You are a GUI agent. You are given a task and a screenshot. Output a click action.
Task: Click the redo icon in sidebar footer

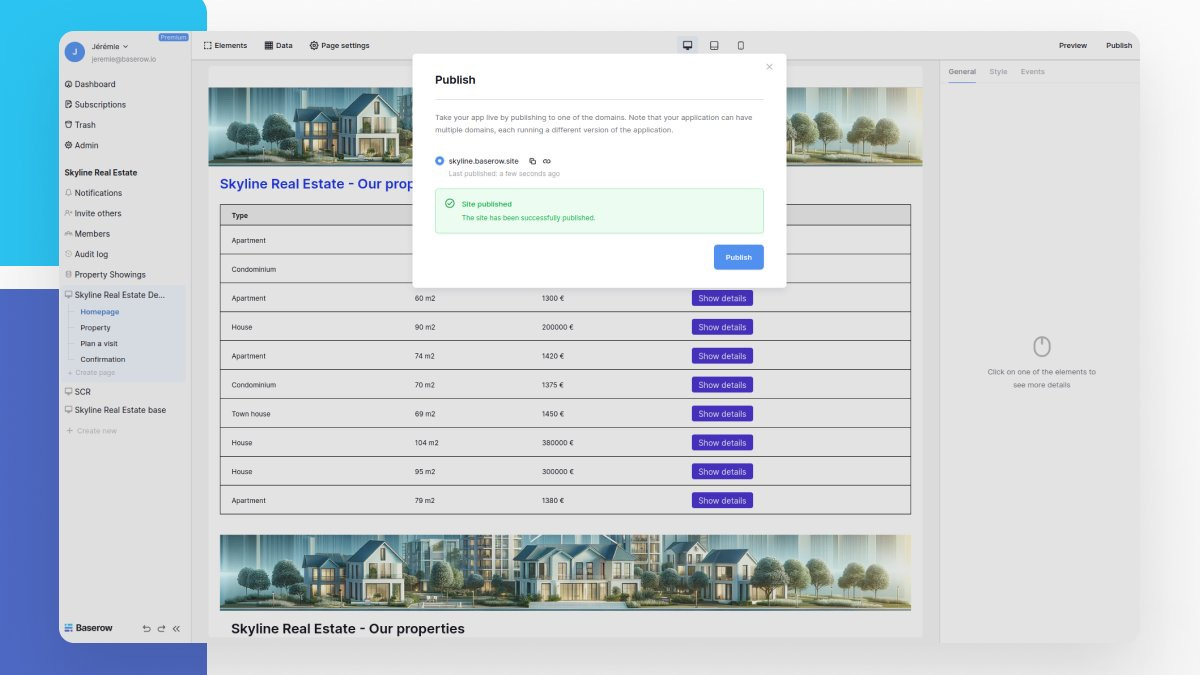pyautogui.click(x=161, y=629)
